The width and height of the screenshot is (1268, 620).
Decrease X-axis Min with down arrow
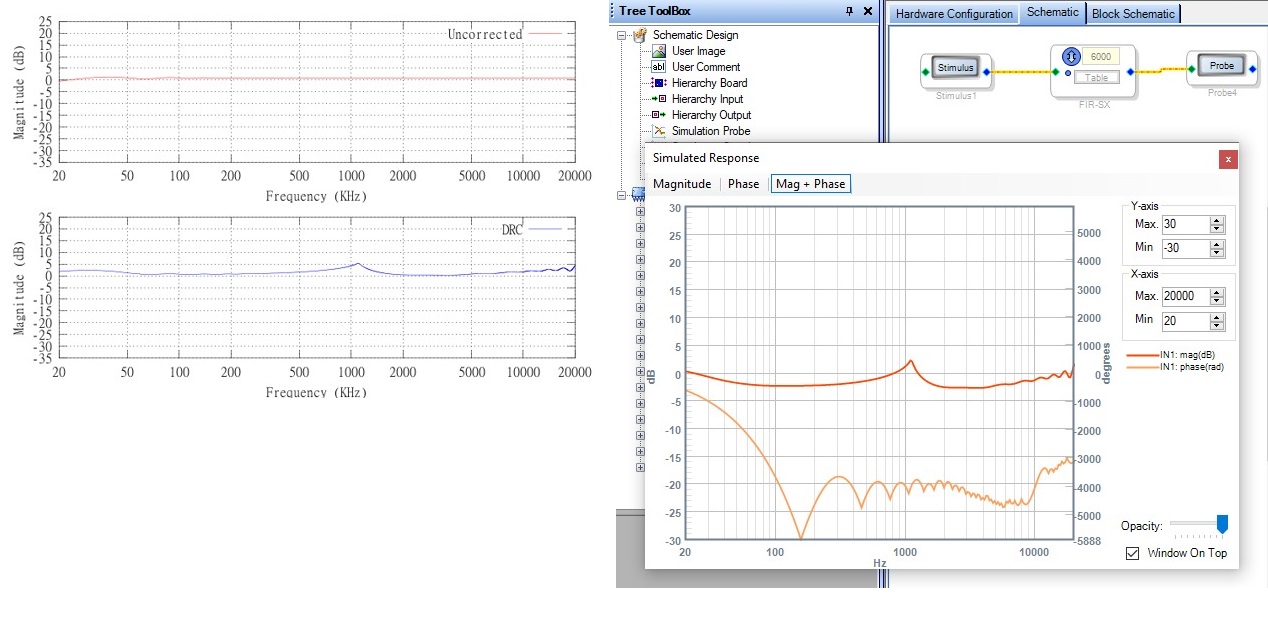tap(1216, 324)
